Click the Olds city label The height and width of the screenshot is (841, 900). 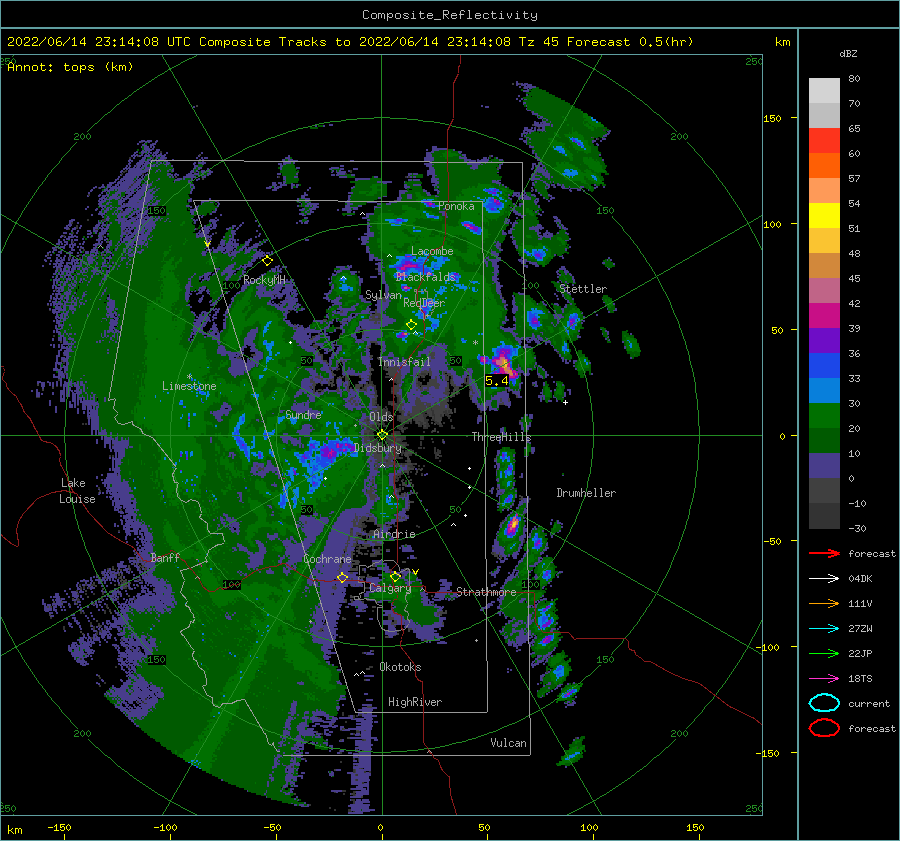pos(381,417)
